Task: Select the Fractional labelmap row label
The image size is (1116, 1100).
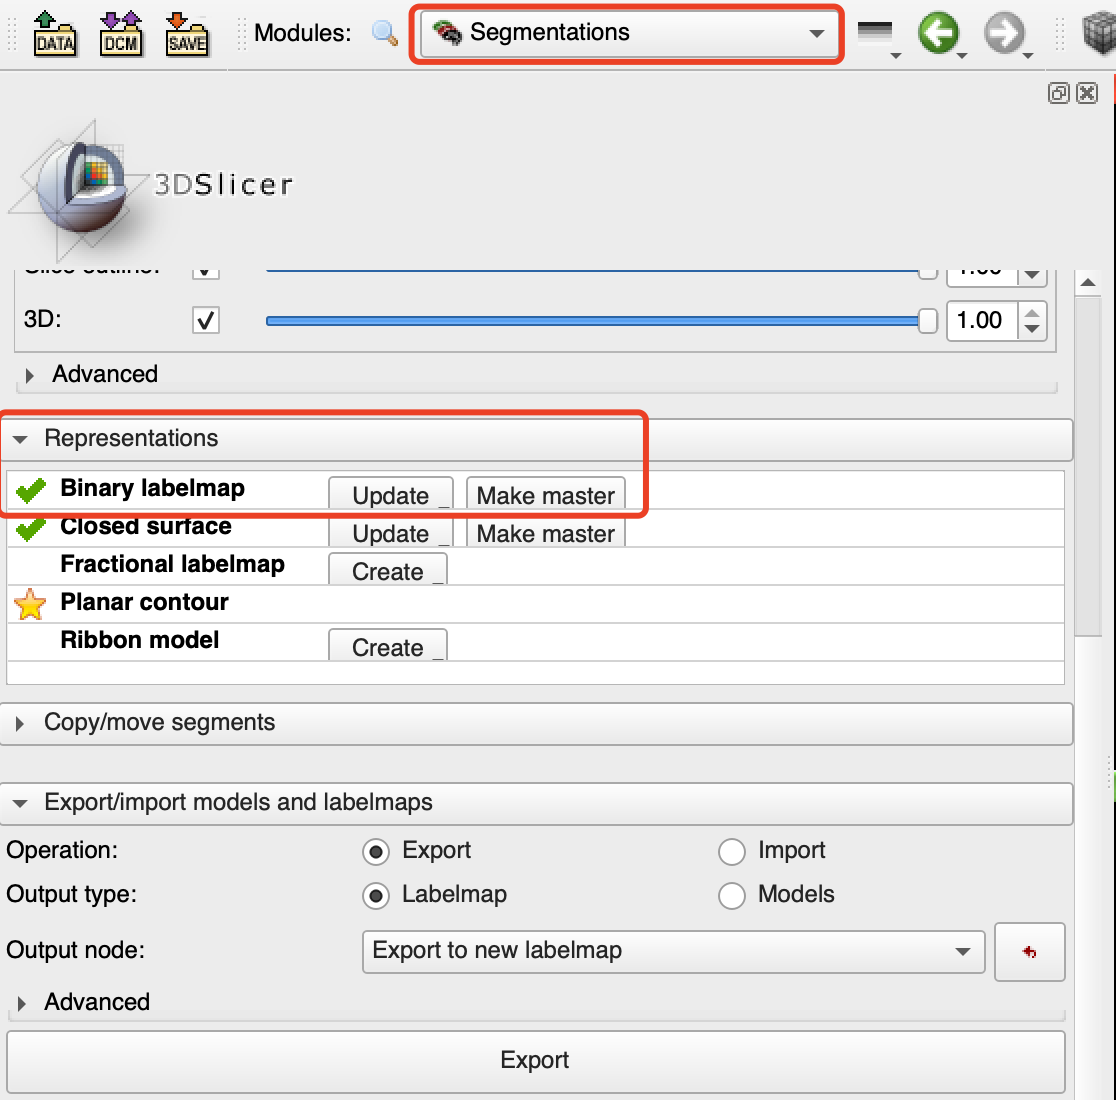Action: pos(172,564)
